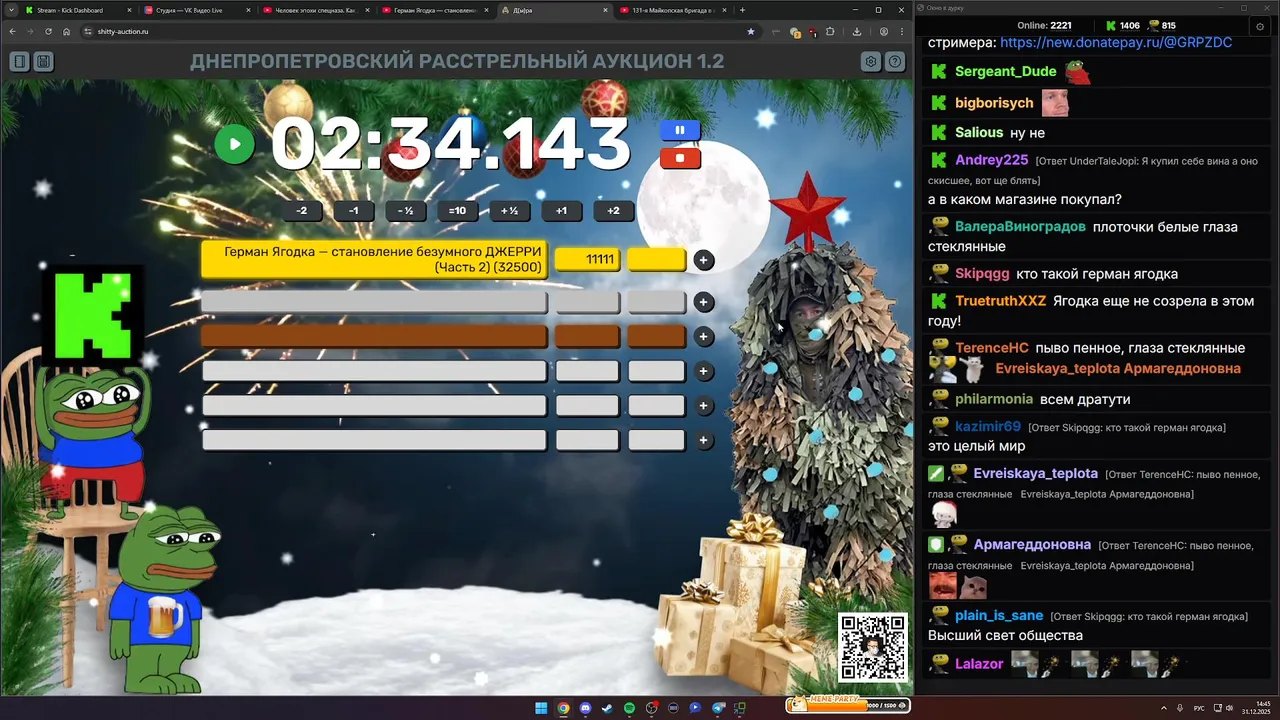Click the bigborisych username in chat
The image size is (1280, 720).
coord(994,103)
